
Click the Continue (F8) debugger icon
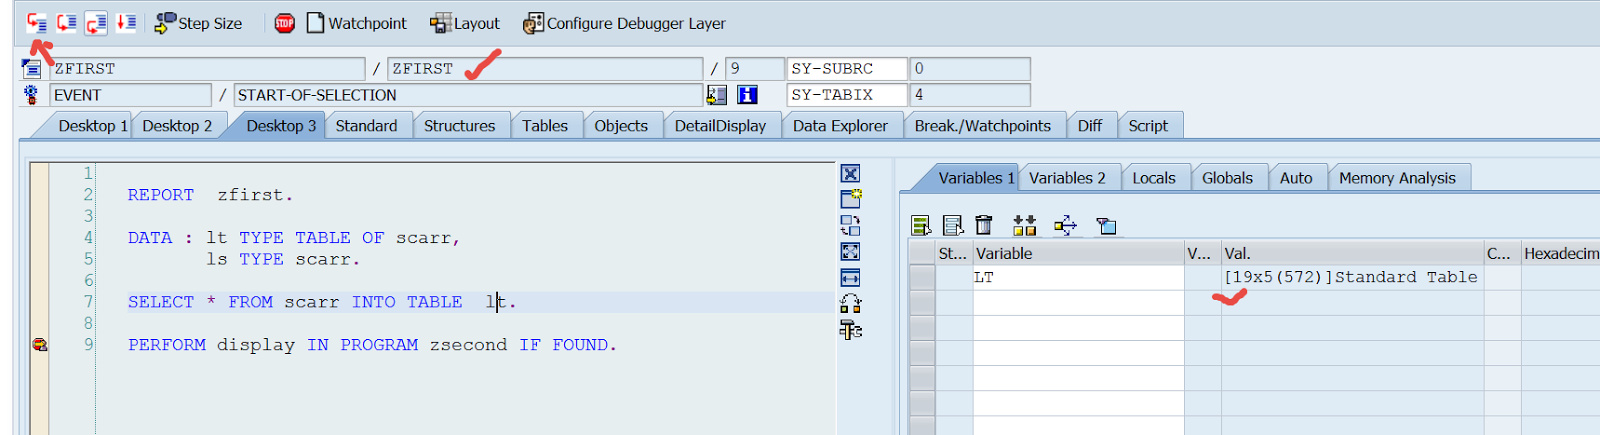(126, 23)
